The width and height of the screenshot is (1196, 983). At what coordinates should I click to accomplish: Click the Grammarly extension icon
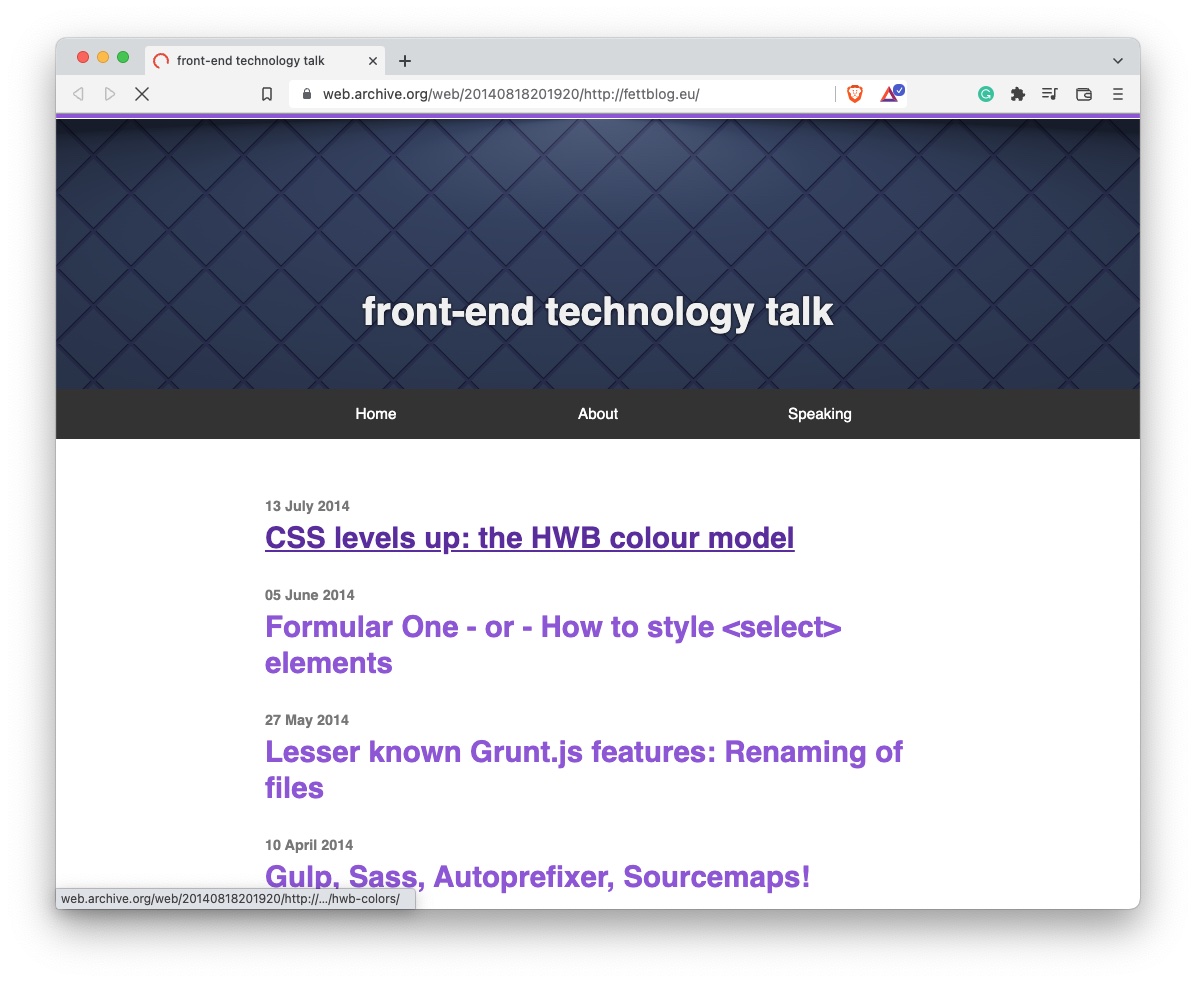point(986,93)
